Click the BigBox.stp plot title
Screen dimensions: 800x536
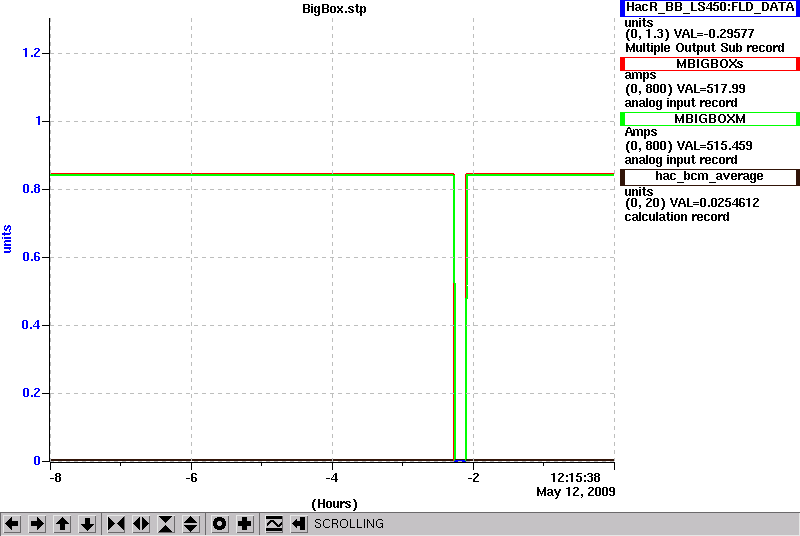tap(334, 9)
